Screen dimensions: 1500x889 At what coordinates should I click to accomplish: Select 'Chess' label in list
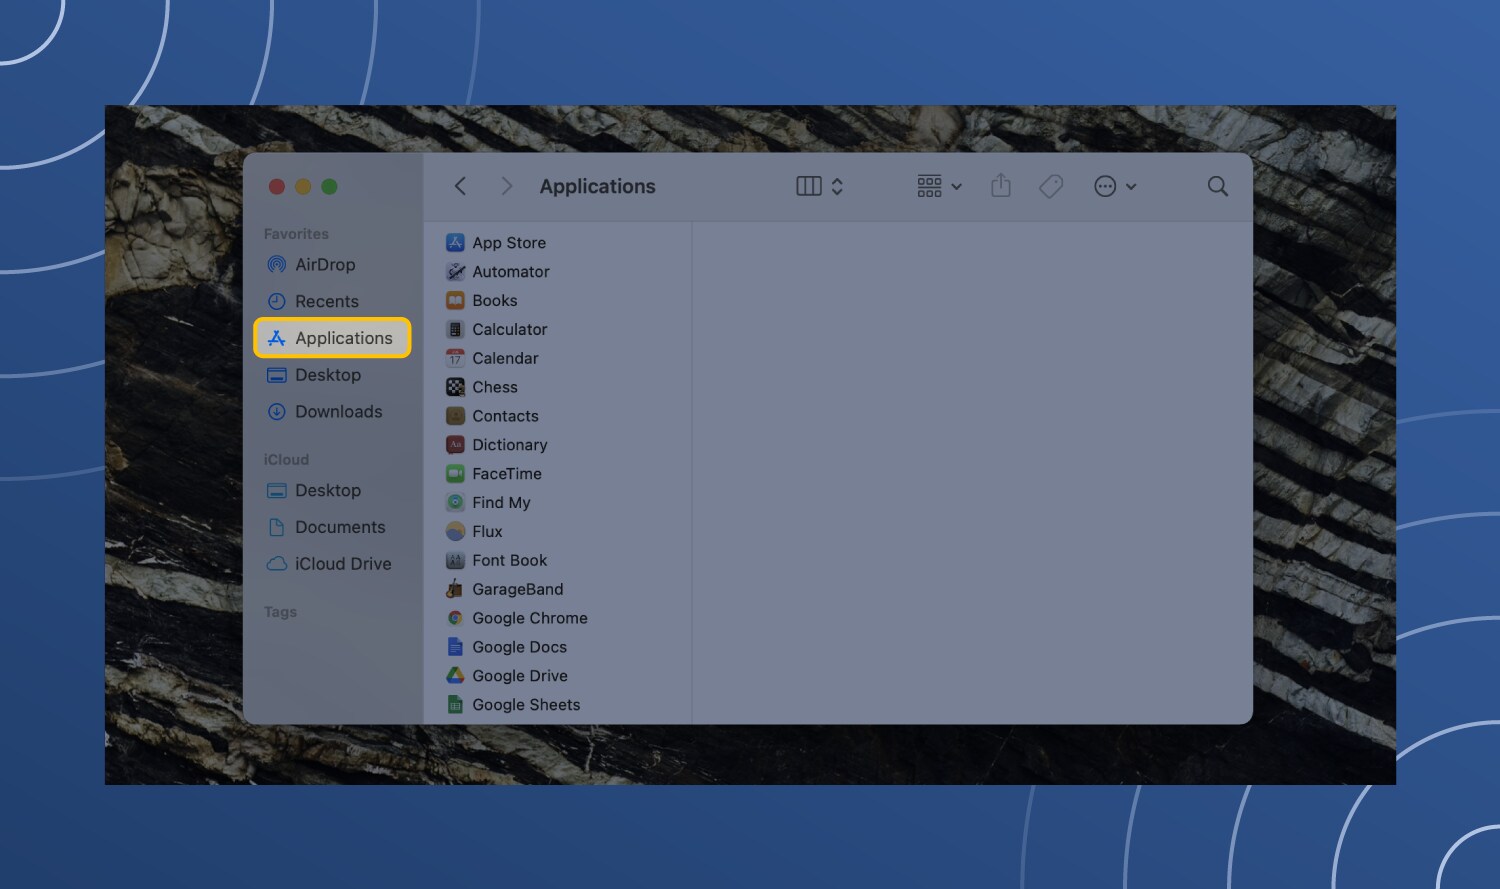(495, 387)
